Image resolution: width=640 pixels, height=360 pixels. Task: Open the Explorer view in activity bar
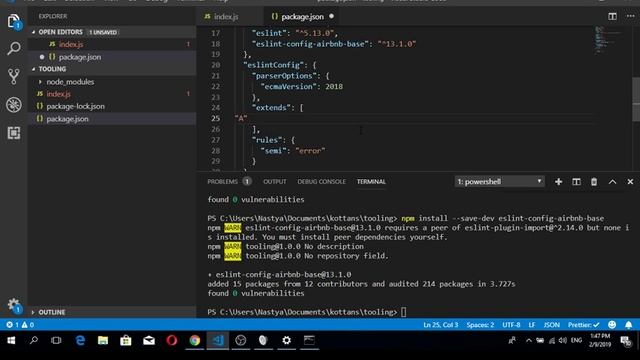point(13,21)
